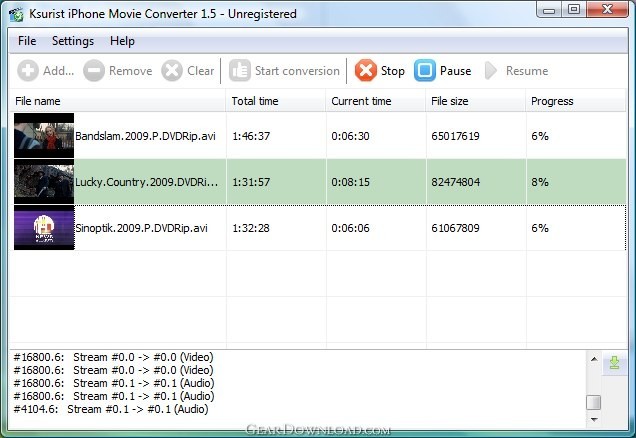Click the Remove minus icon
636x438 pixels.
coord(94,71)
